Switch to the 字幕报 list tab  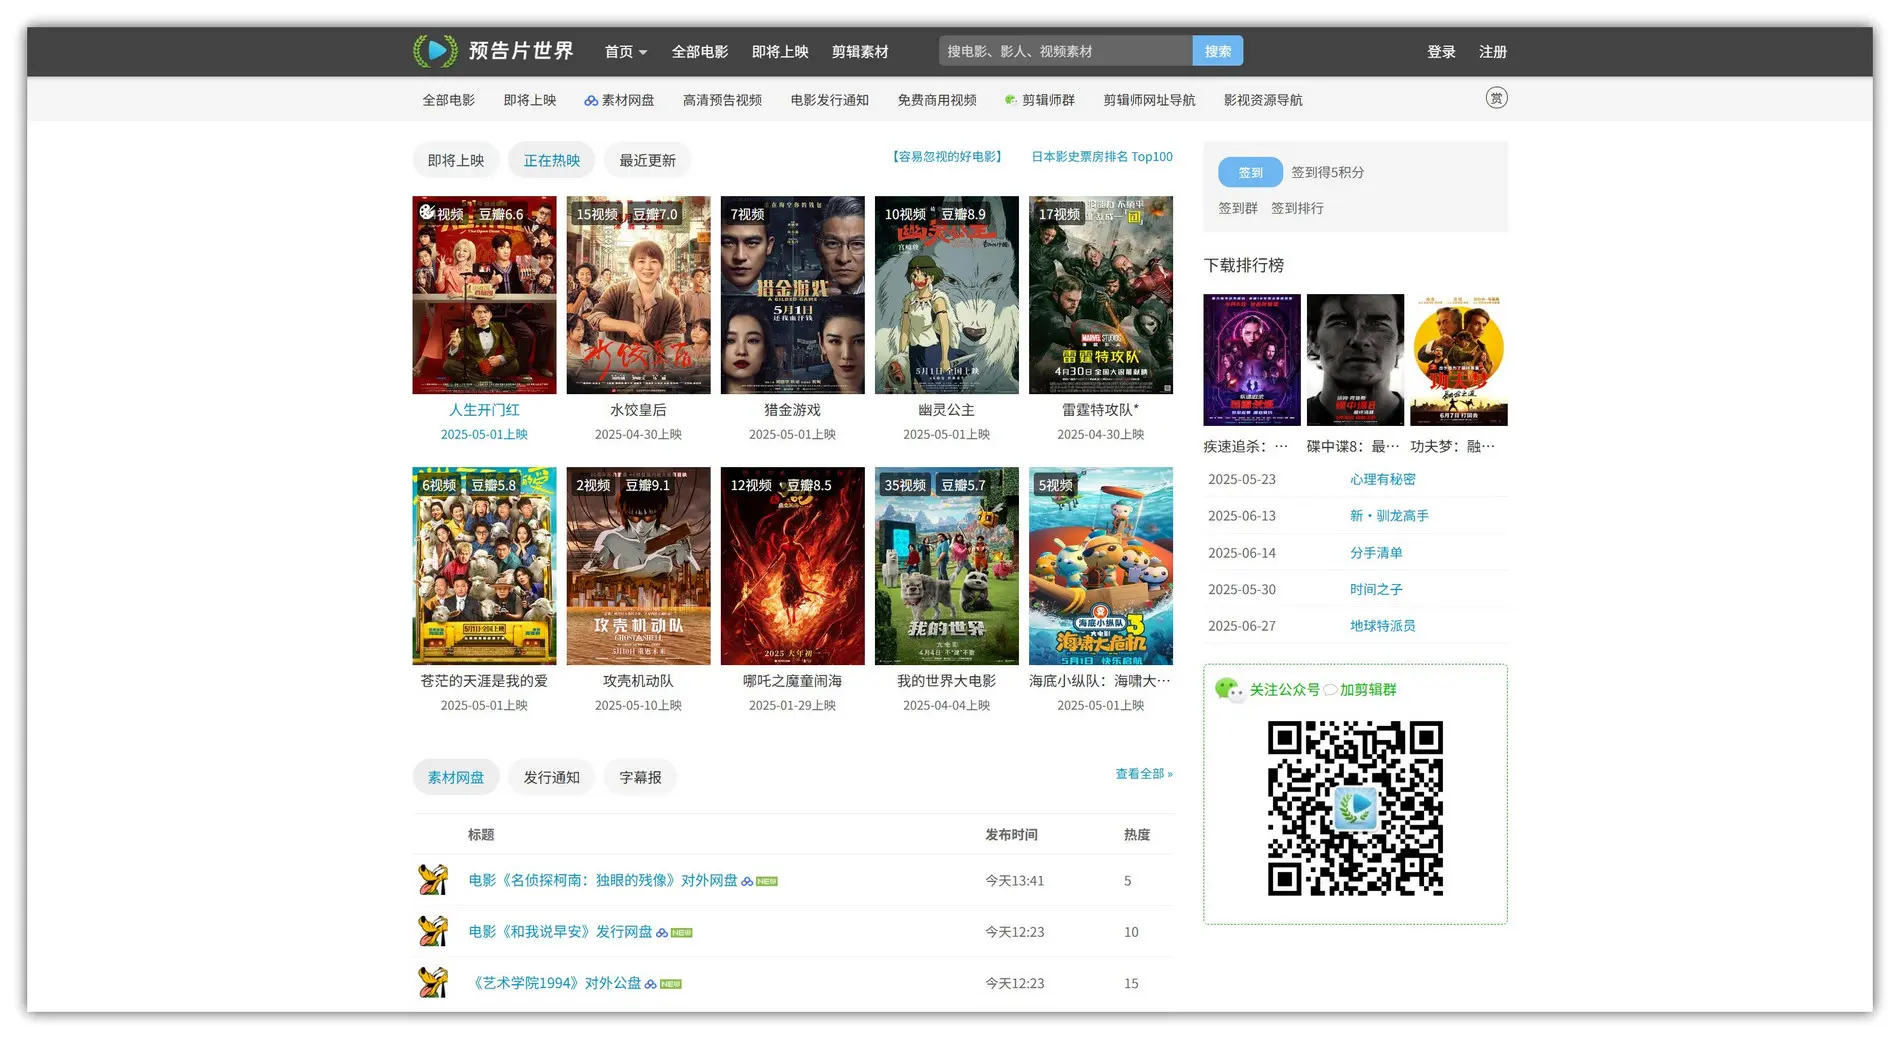point(640,777)
